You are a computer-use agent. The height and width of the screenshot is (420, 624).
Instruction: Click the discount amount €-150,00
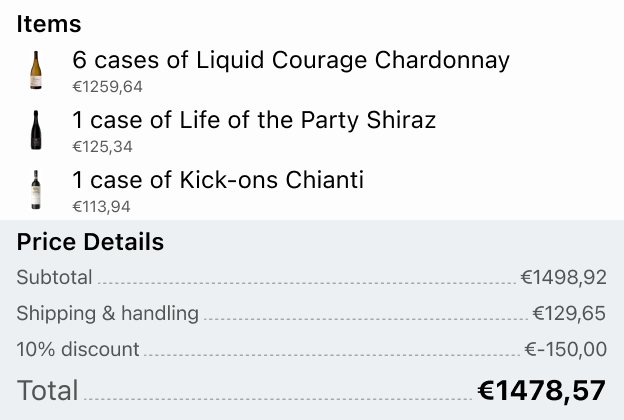(565, 349)
